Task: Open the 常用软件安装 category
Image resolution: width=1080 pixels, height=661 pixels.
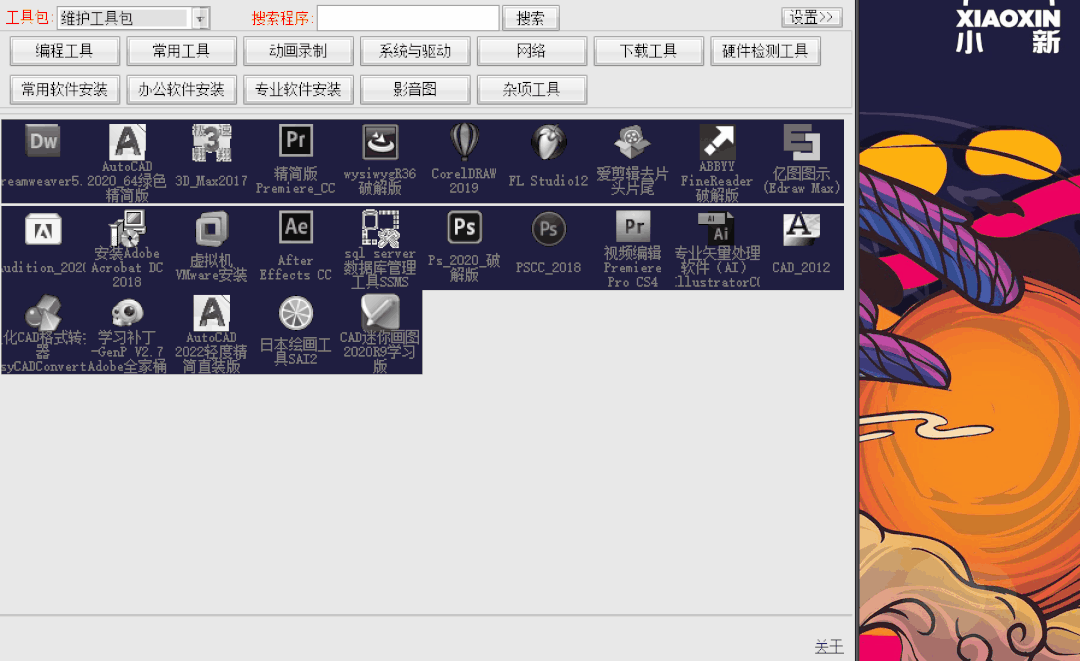Action: tap(65, 90)
